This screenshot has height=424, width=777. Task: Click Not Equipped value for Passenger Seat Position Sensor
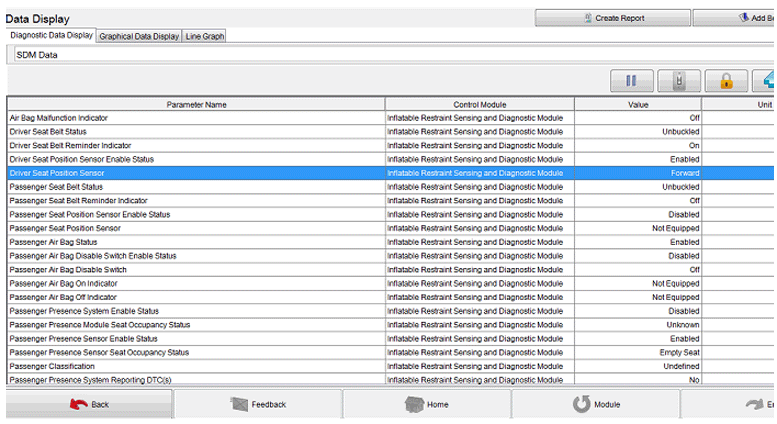point(638,228)
